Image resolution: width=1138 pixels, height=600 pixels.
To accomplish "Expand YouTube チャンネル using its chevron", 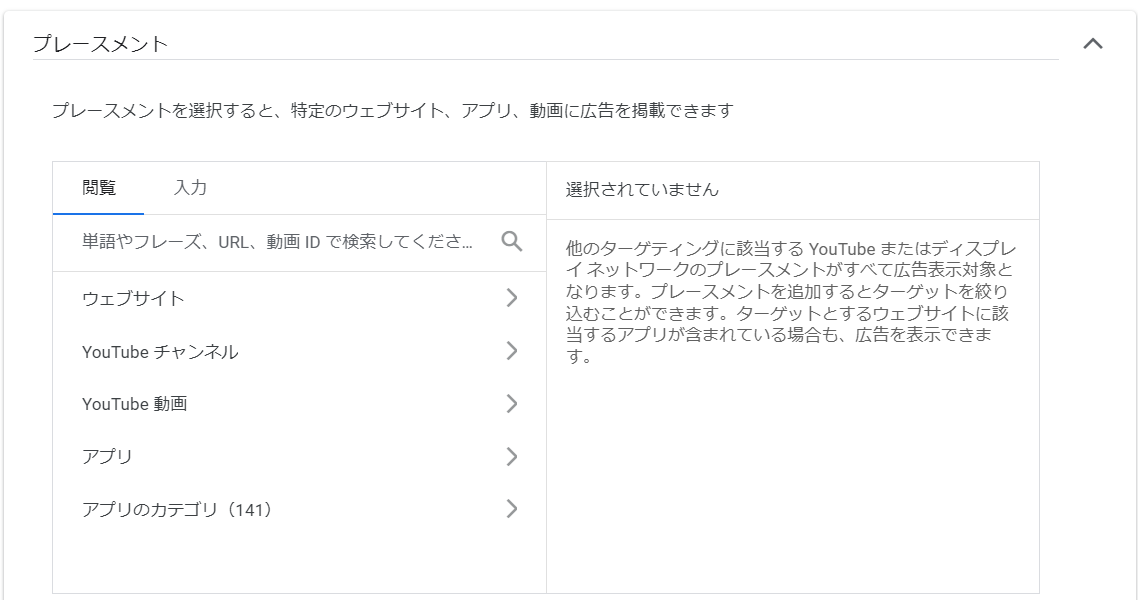I will click(512, 351).
